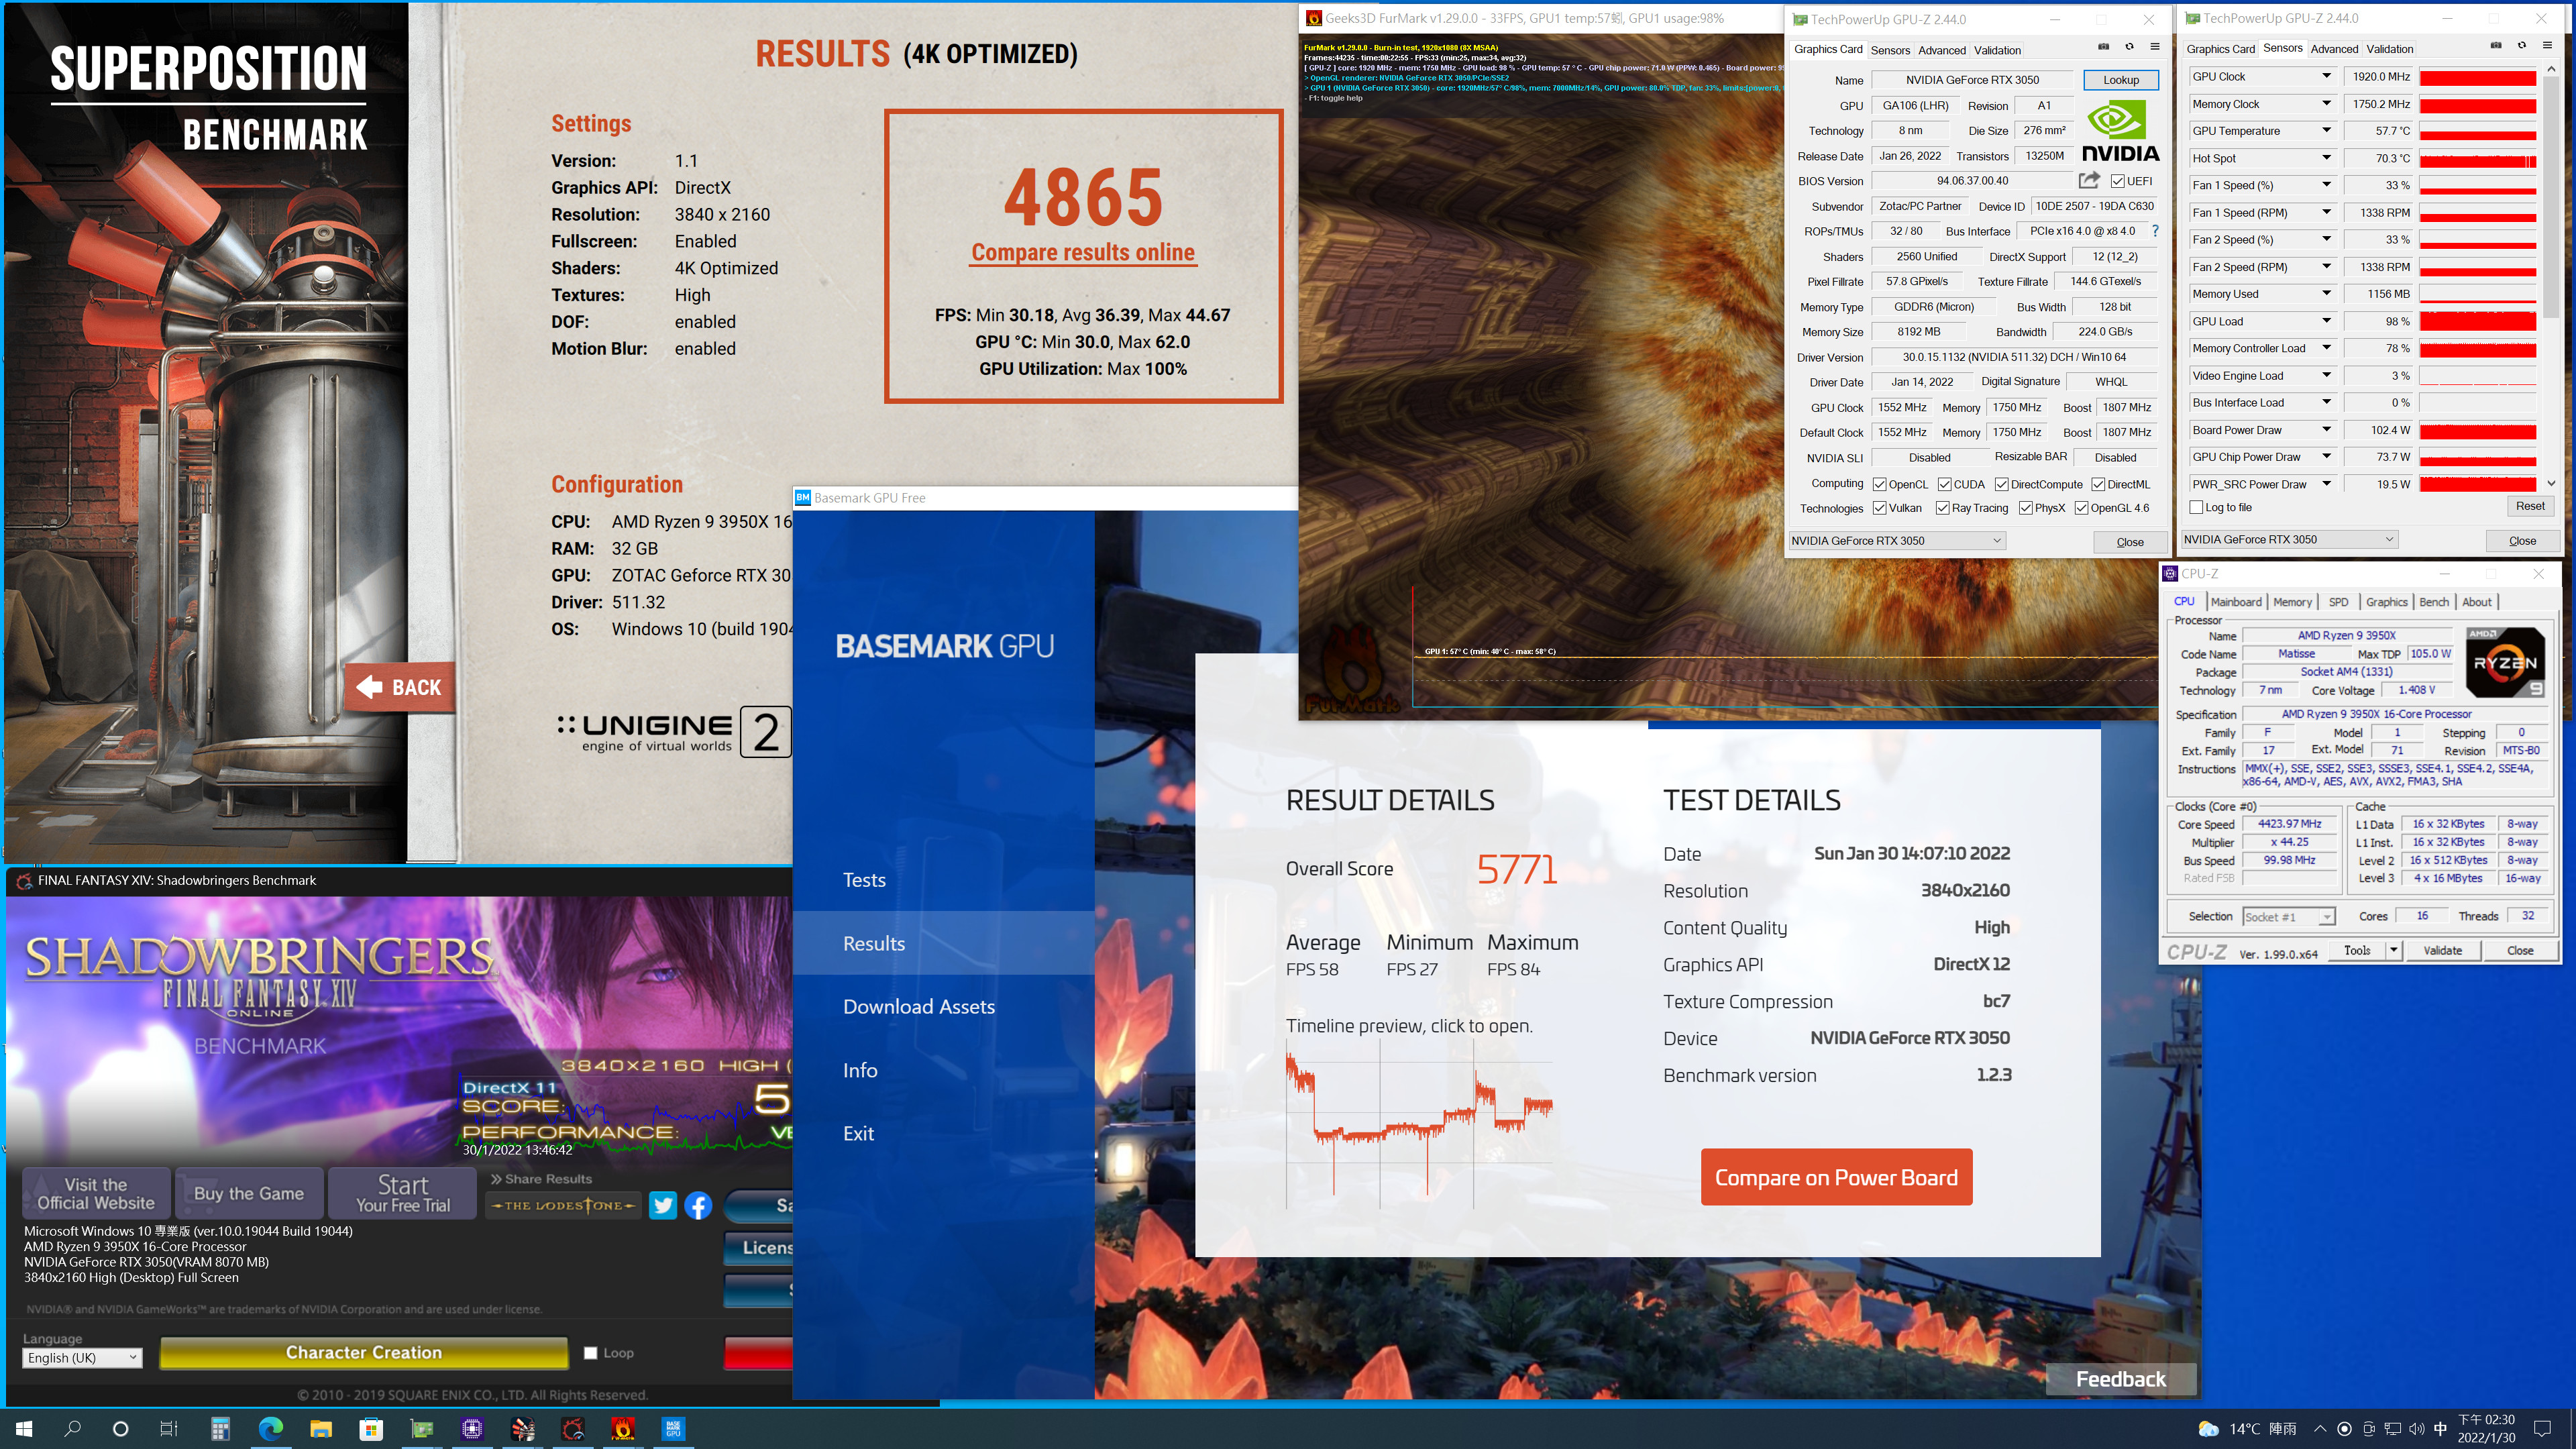2576x1449 pixels.
Task: Open Task View on the taskbar
Action: 169,1428
